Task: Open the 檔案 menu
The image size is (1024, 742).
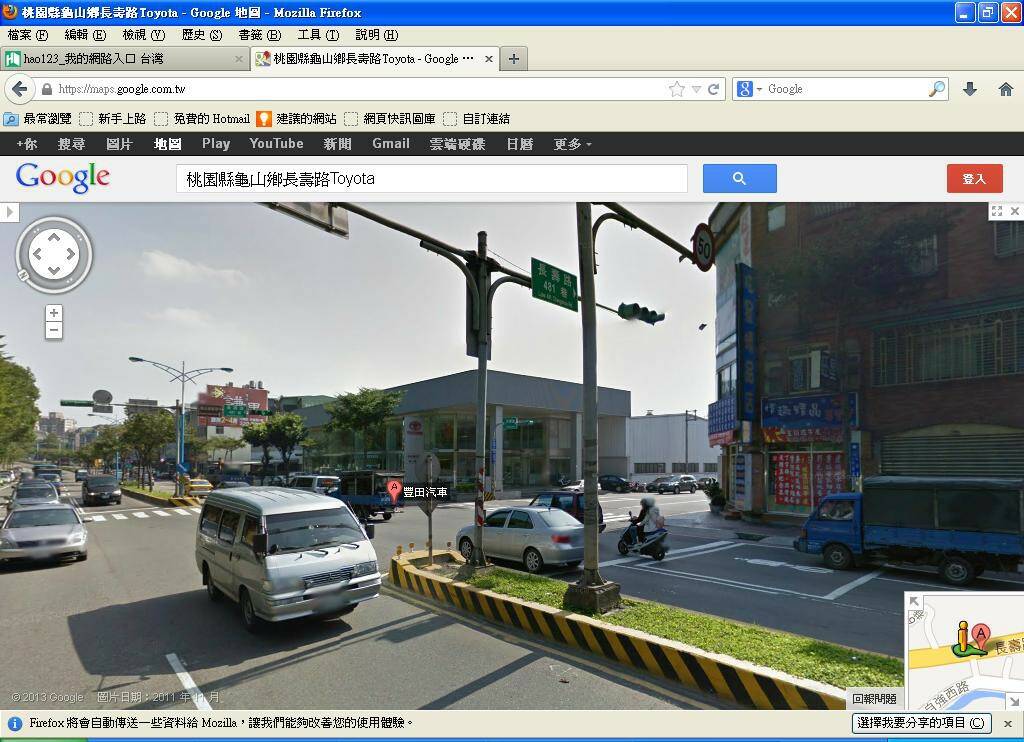Action: coord(28,35)
